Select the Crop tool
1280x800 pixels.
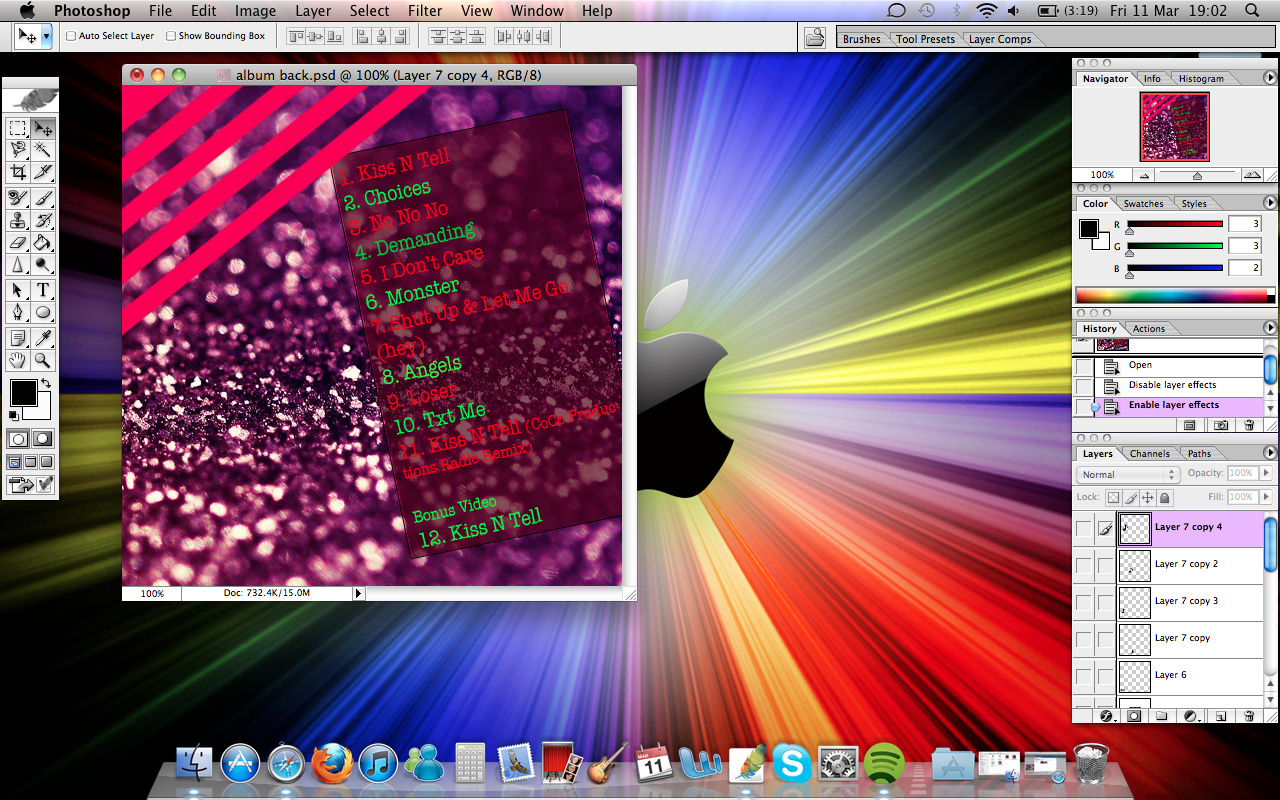(x=18, y=172)
